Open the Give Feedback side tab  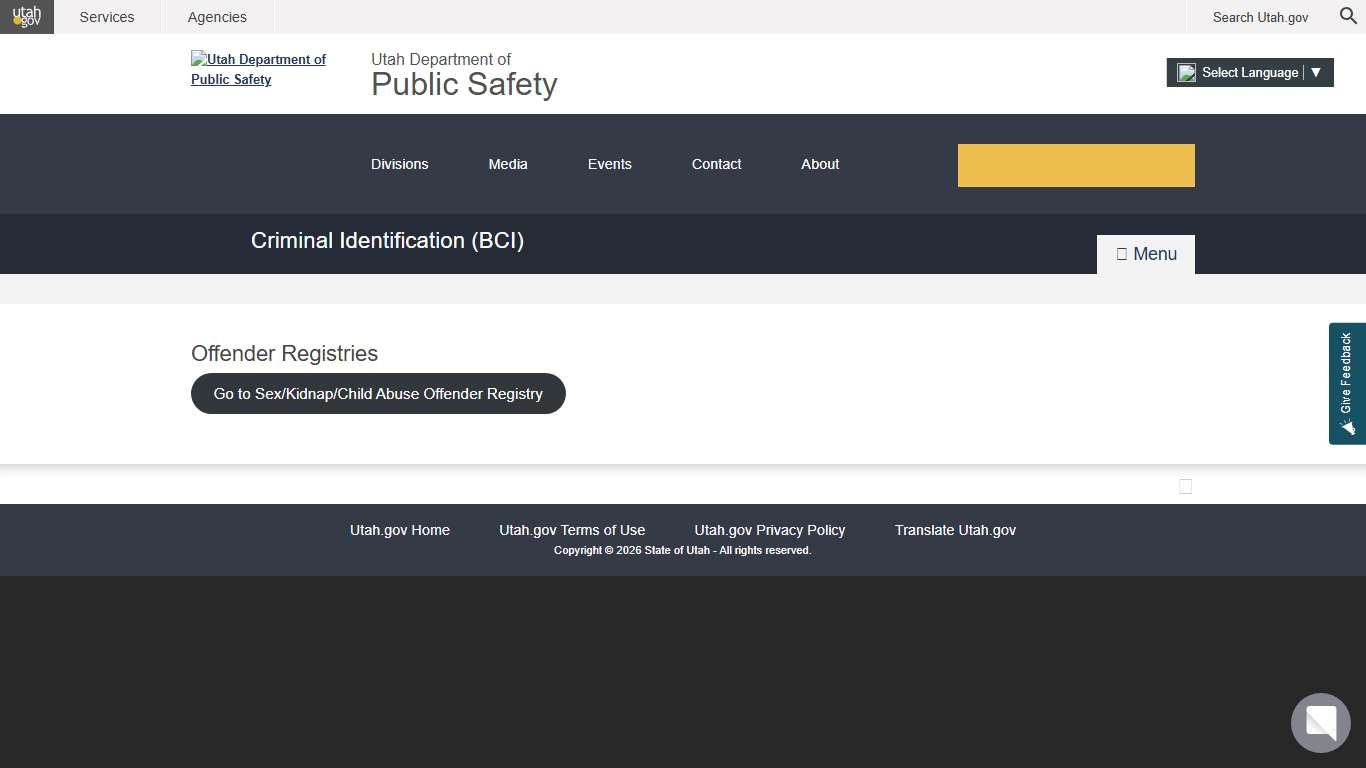pyautogui.click(x=1346, y=384)
